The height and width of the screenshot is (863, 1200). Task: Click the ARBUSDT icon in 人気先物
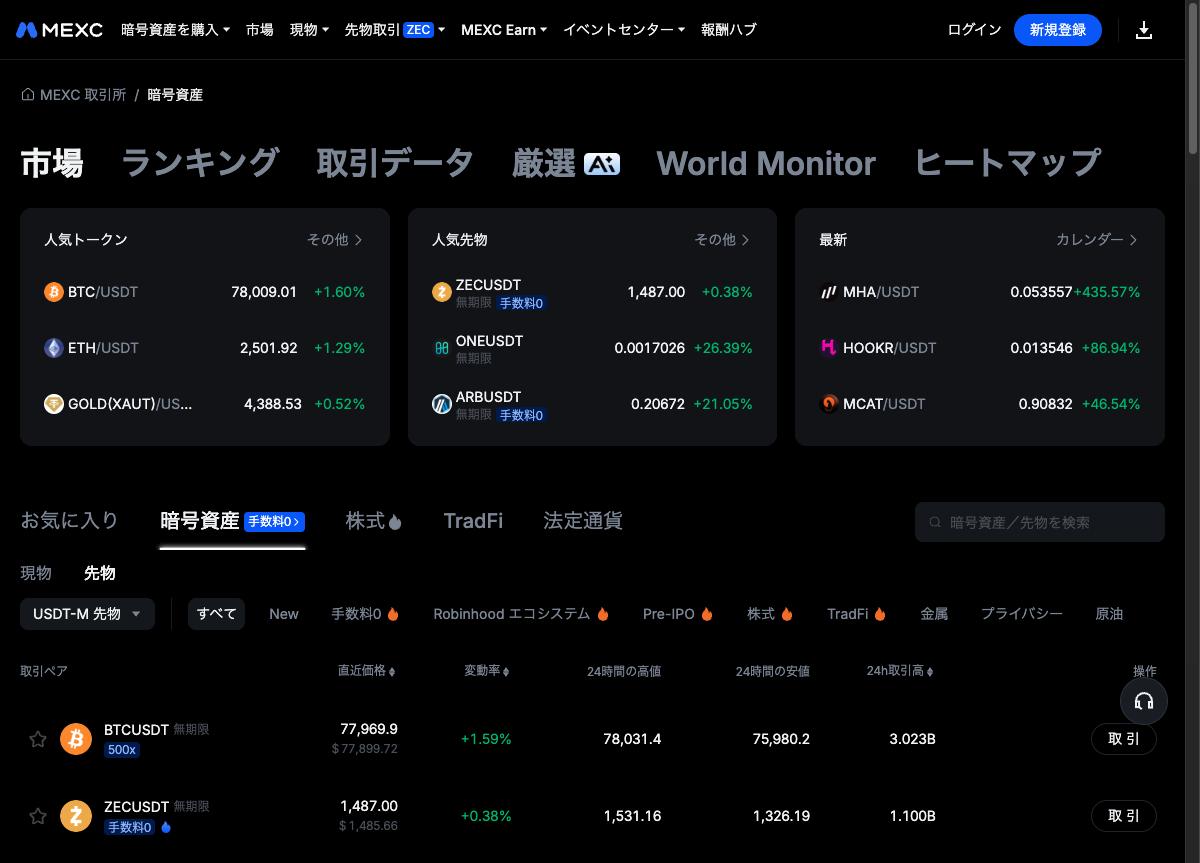441,404
